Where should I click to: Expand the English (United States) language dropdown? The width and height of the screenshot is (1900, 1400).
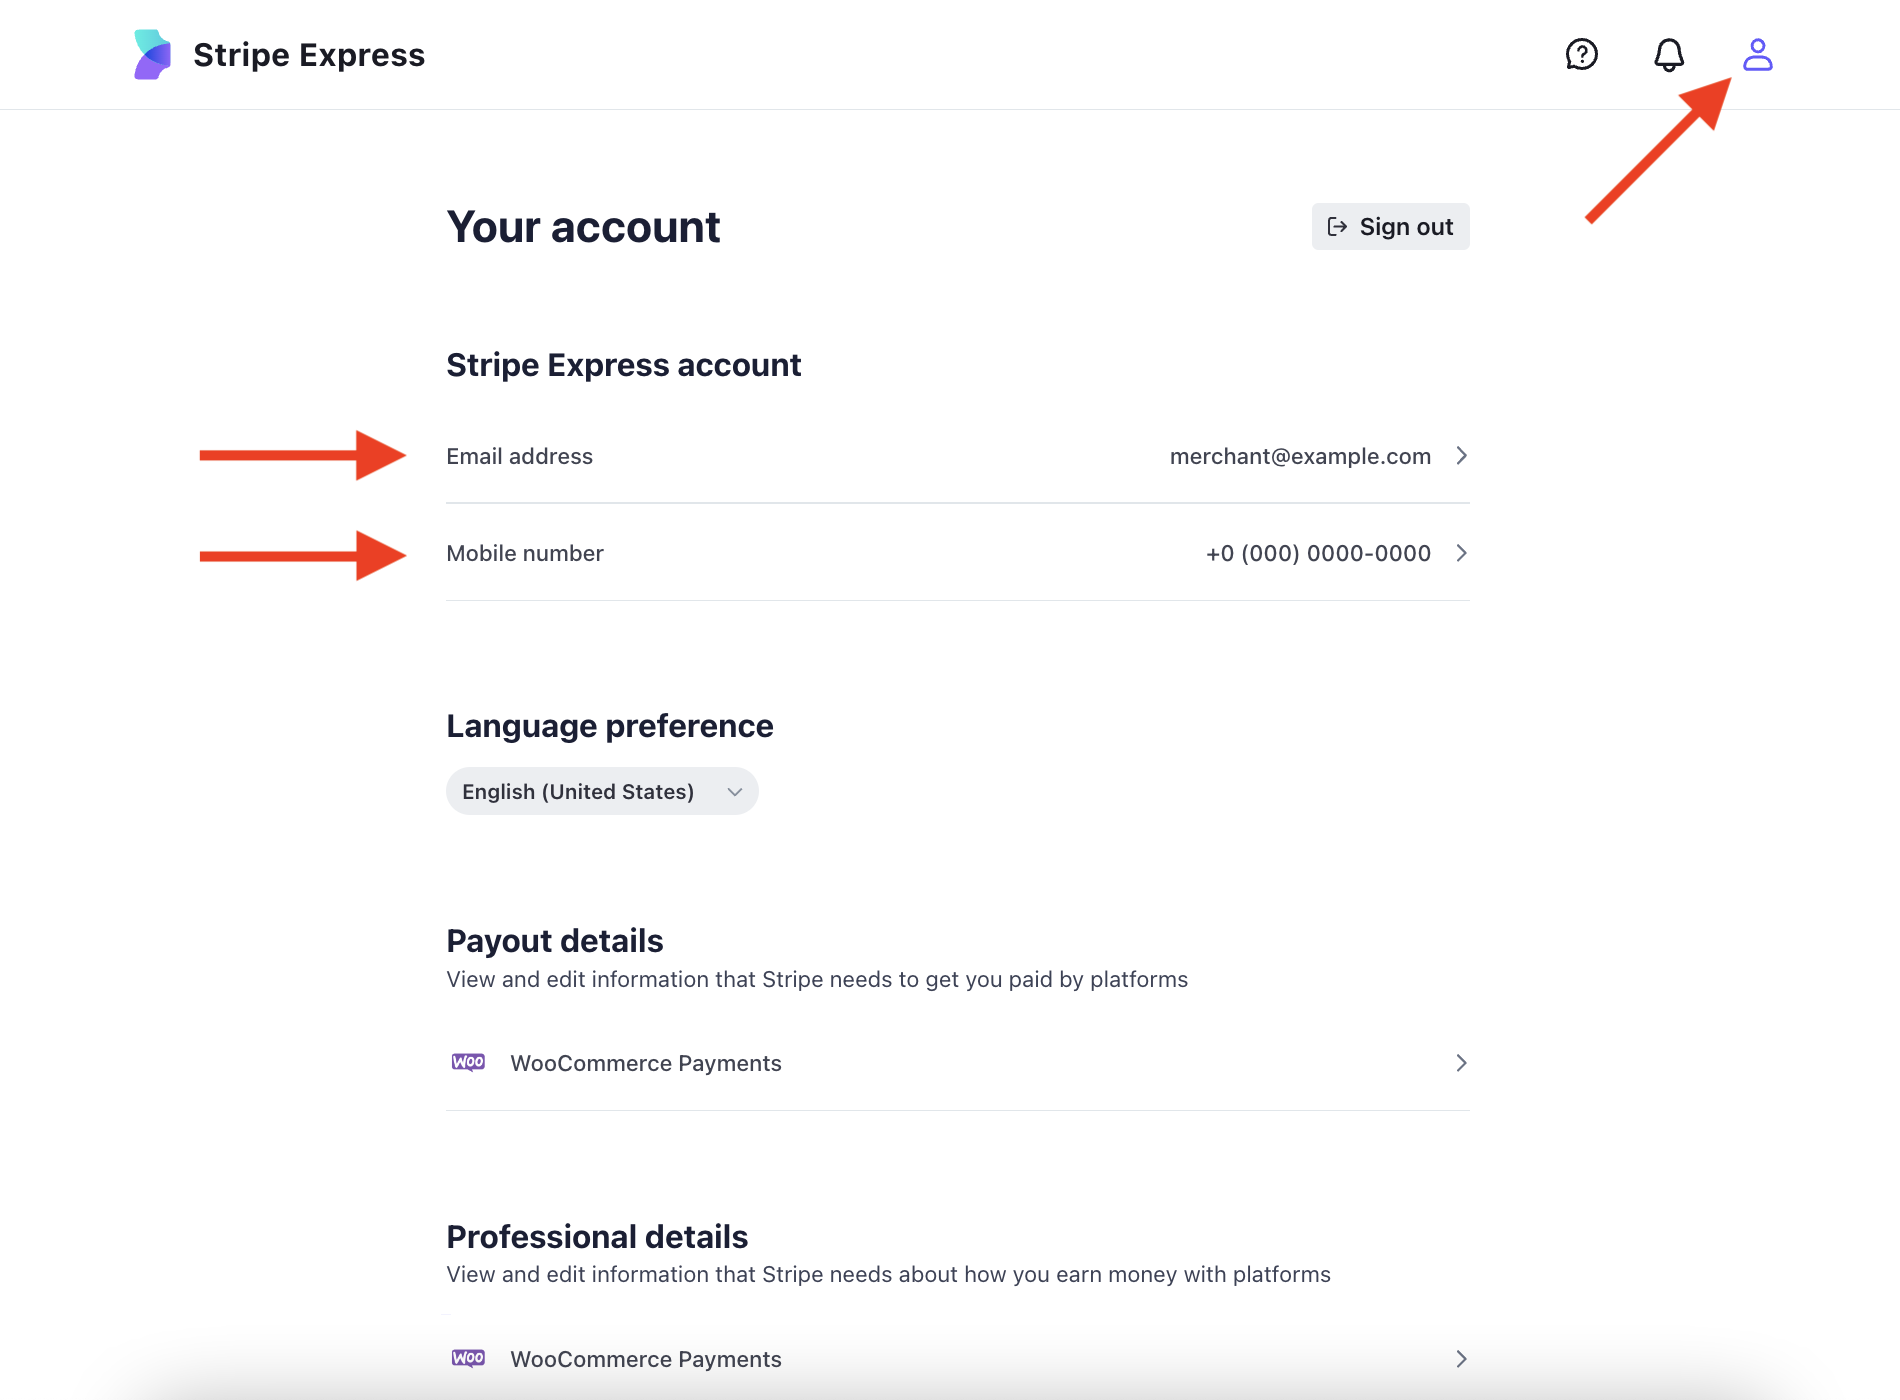pos(602,791)
